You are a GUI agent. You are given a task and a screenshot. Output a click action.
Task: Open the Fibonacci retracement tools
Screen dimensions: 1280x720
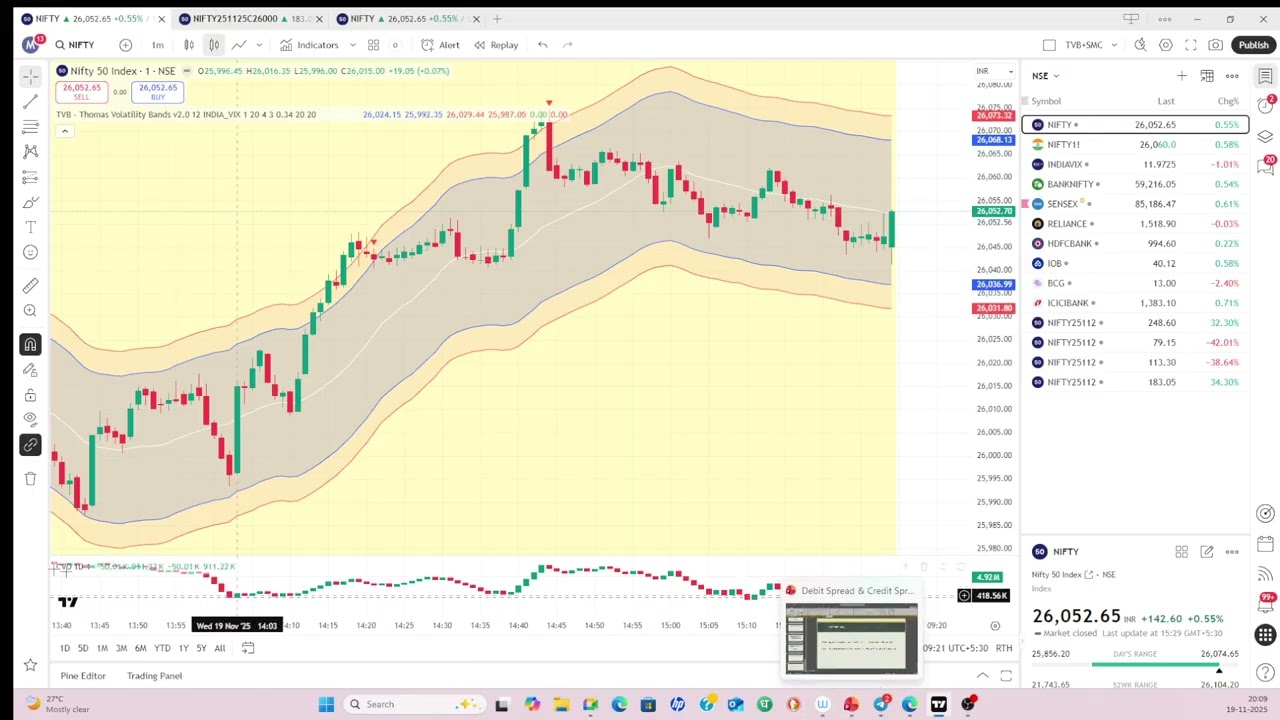click(30, 126)
